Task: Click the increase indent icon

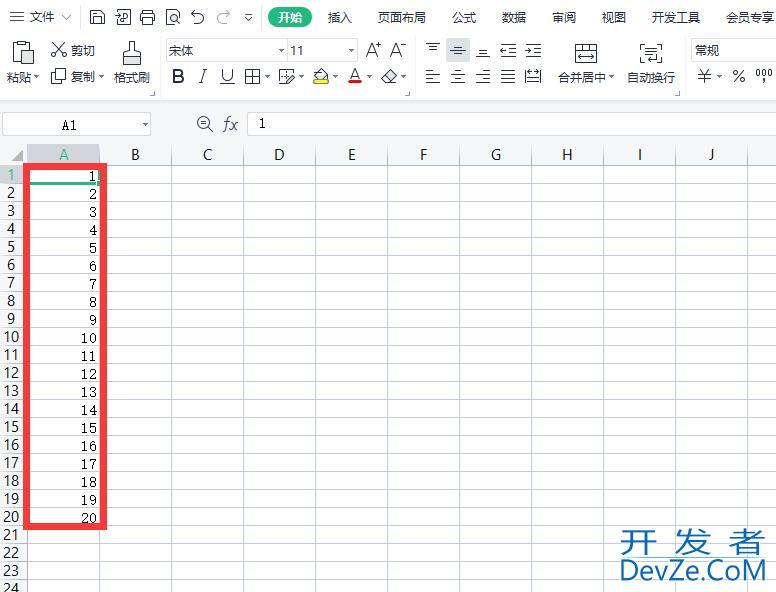Action: click(533, 50)
